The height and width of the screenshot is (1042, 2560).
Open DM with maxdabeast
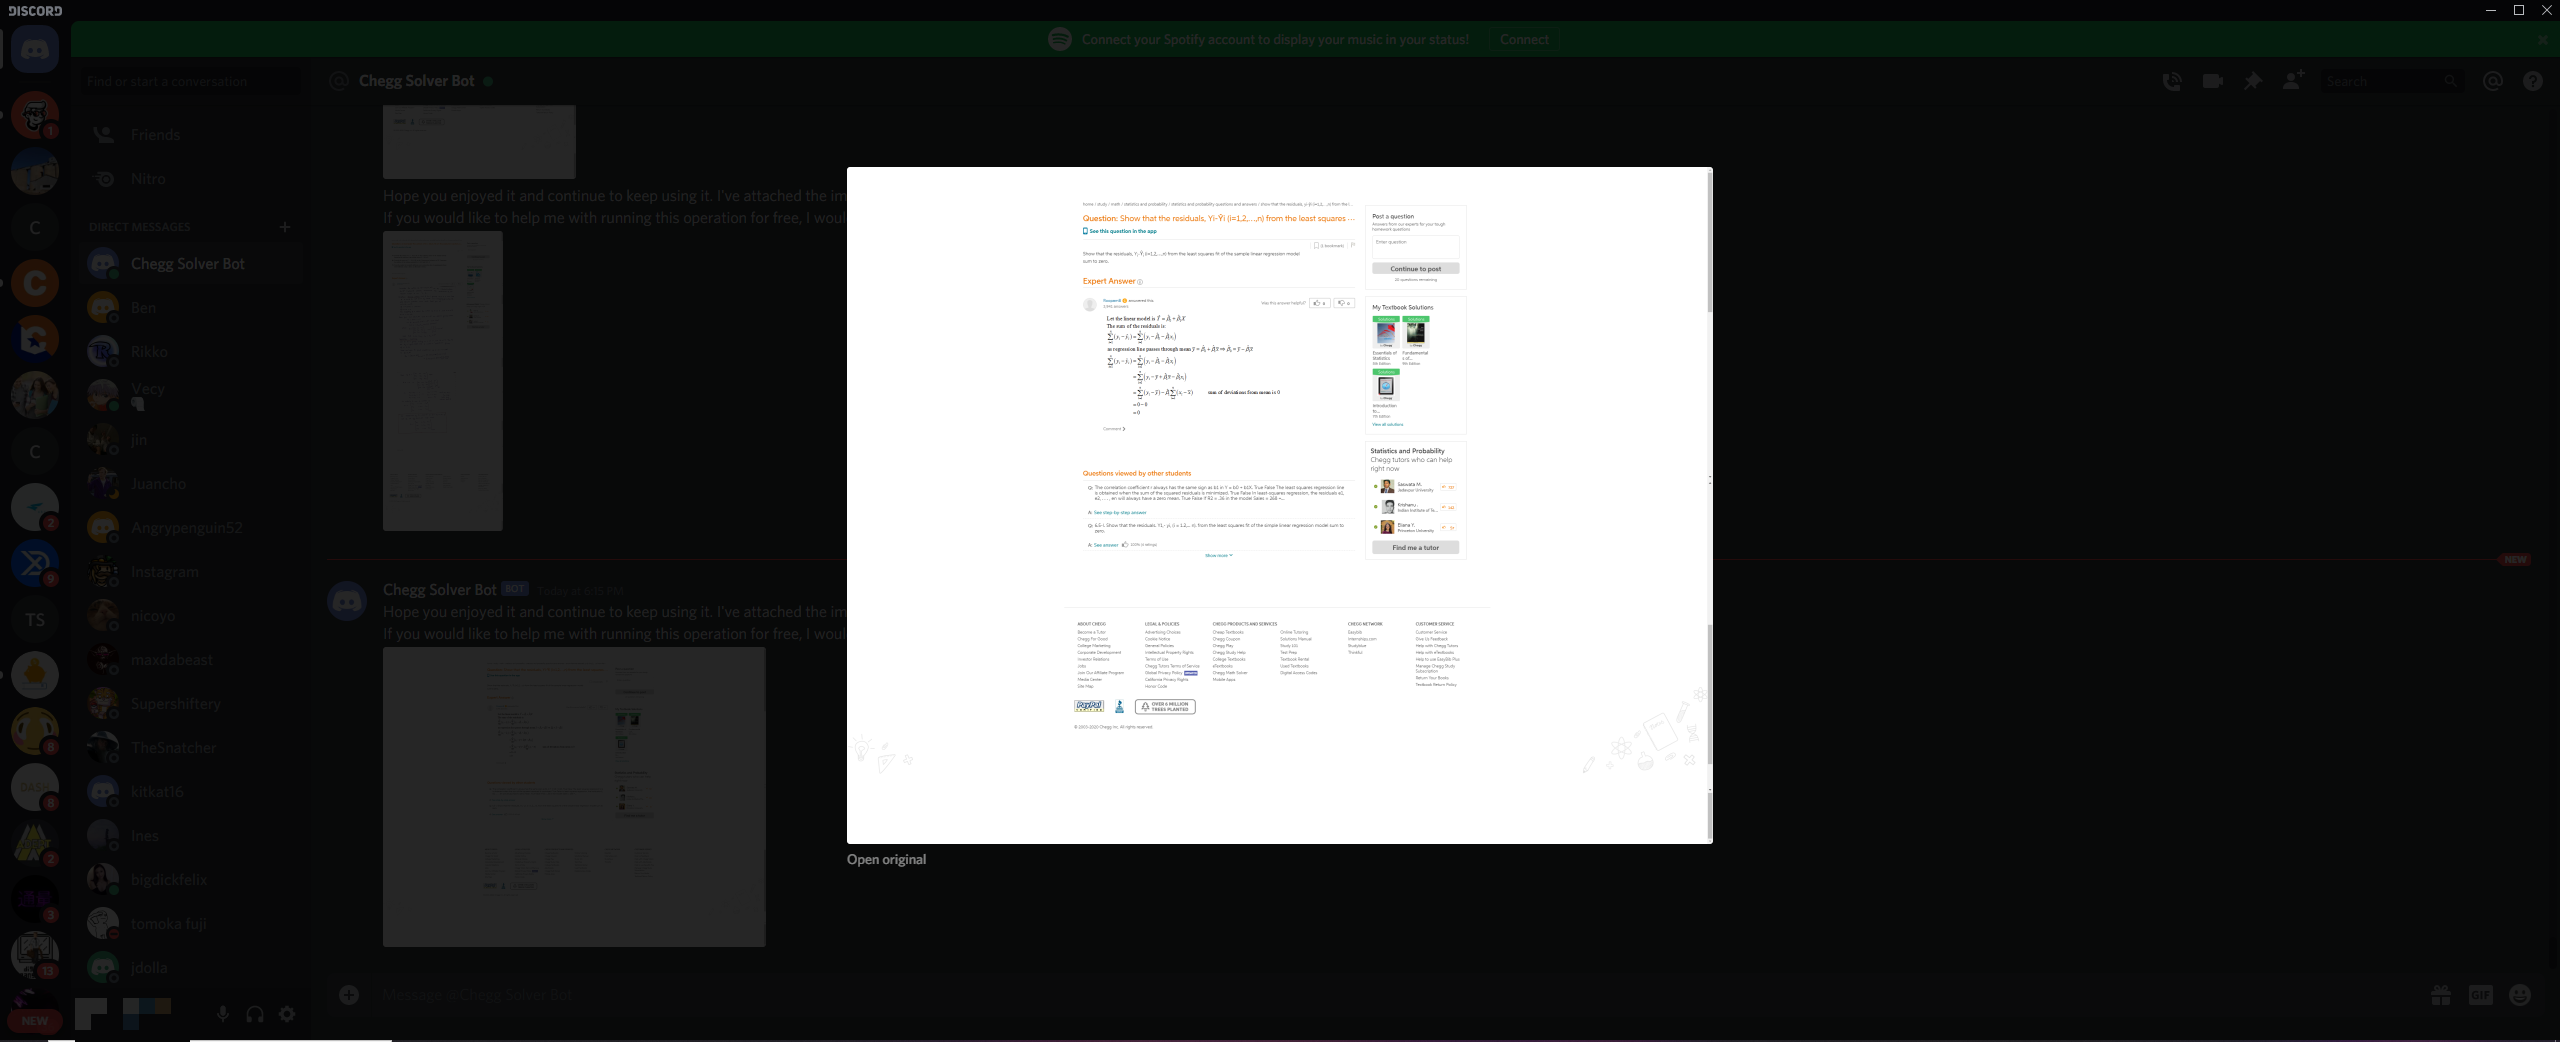click(x=190, y=660)
